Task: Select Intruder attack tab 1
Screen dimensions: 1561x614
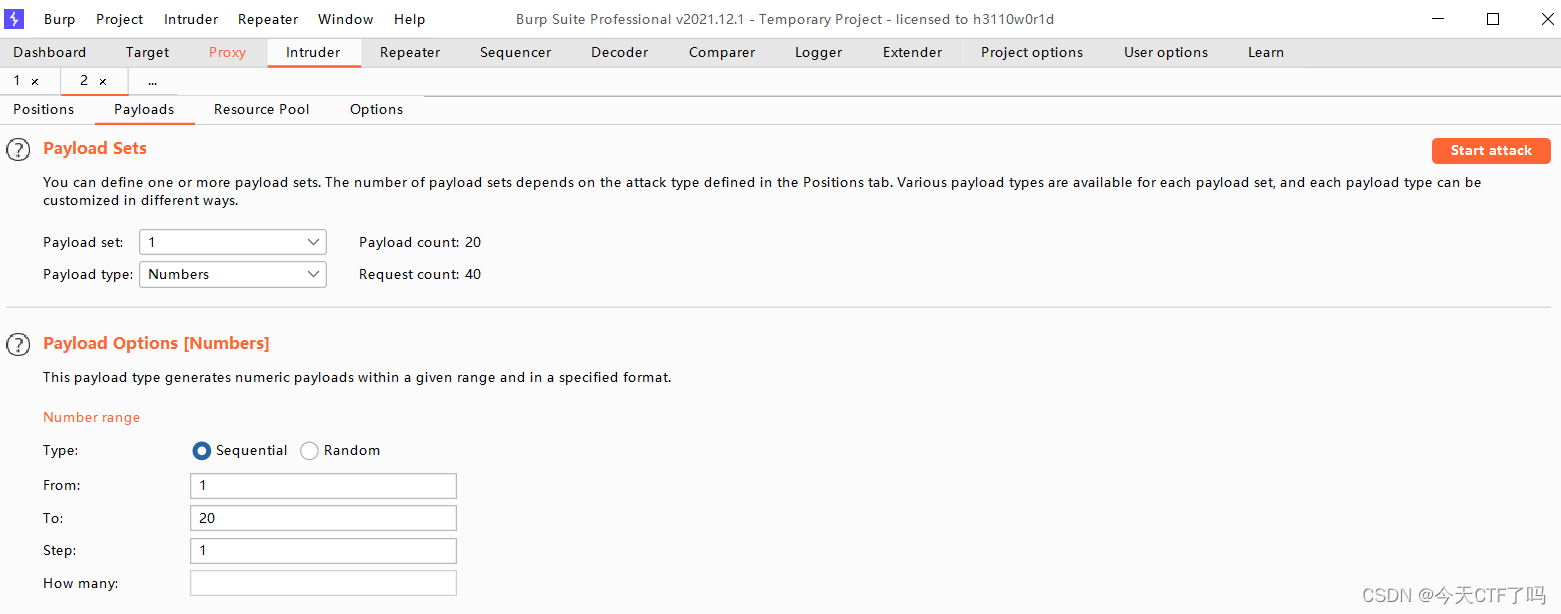Action: [x=17, y=81]
